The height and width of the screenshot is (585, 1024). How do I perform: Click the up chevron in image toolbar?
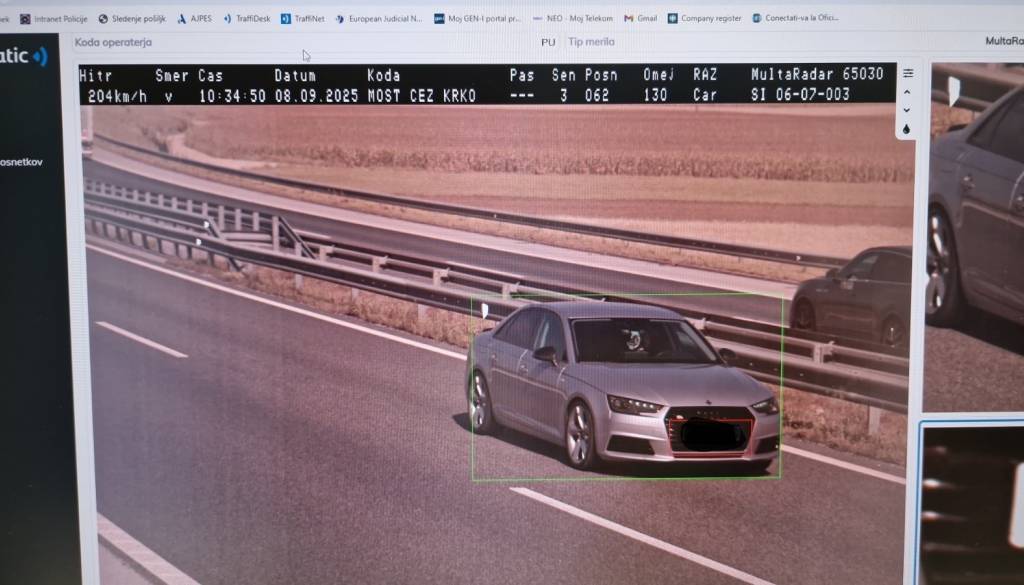(x=907, y=92)
